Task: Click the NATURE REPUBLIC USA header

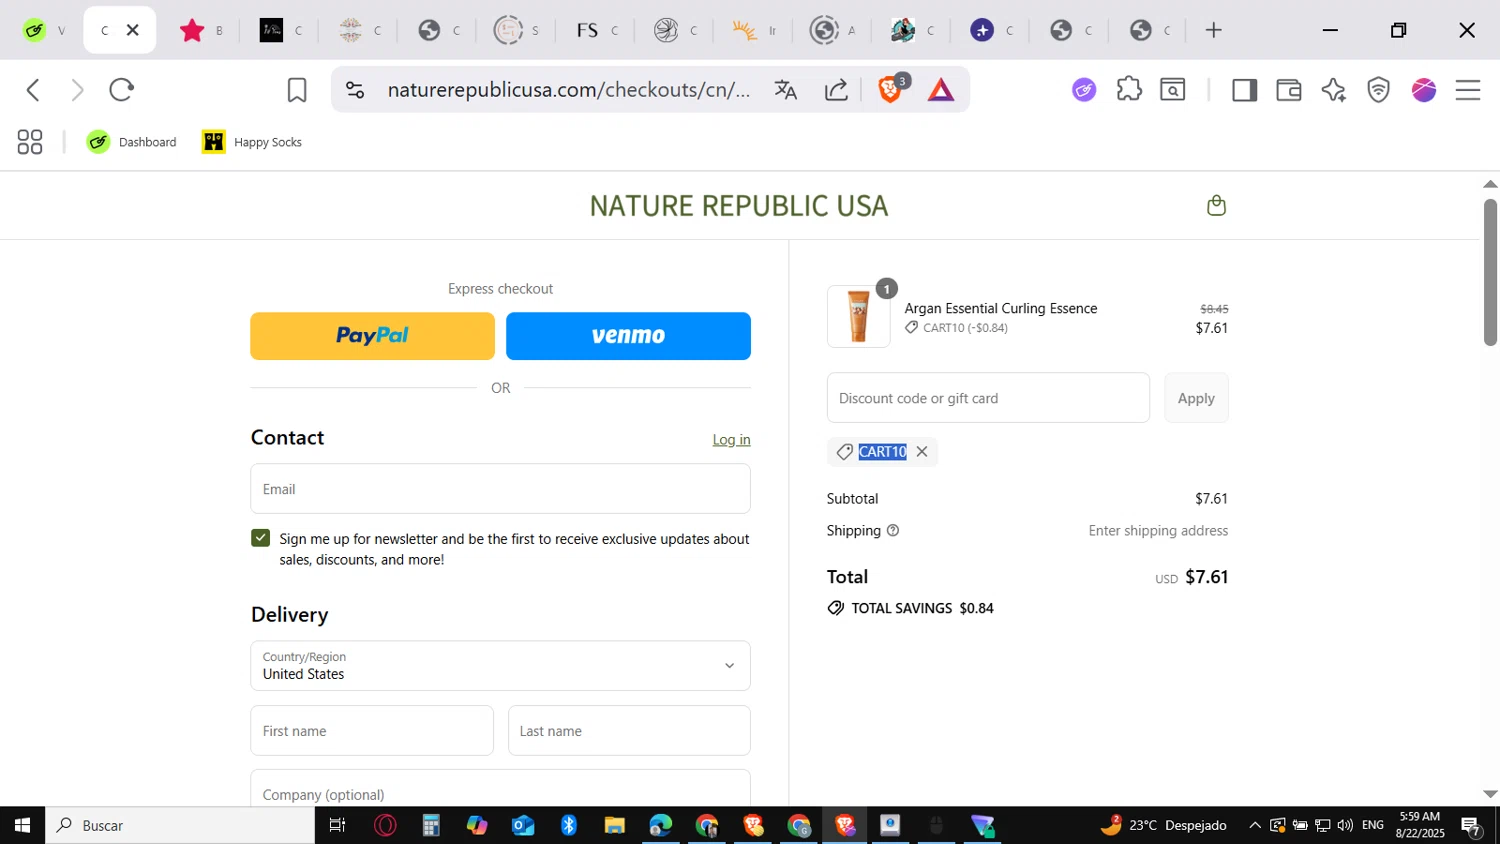Action: 739,206
